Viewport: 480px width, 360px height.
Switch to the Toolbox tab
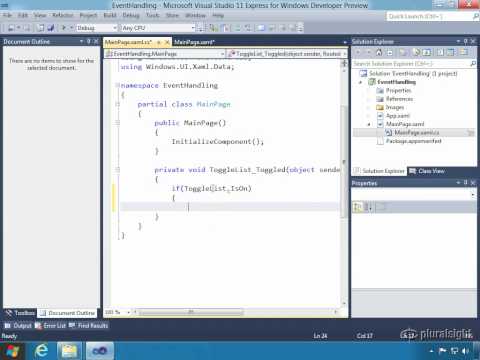pyautogui.click(x=20, y=313)
